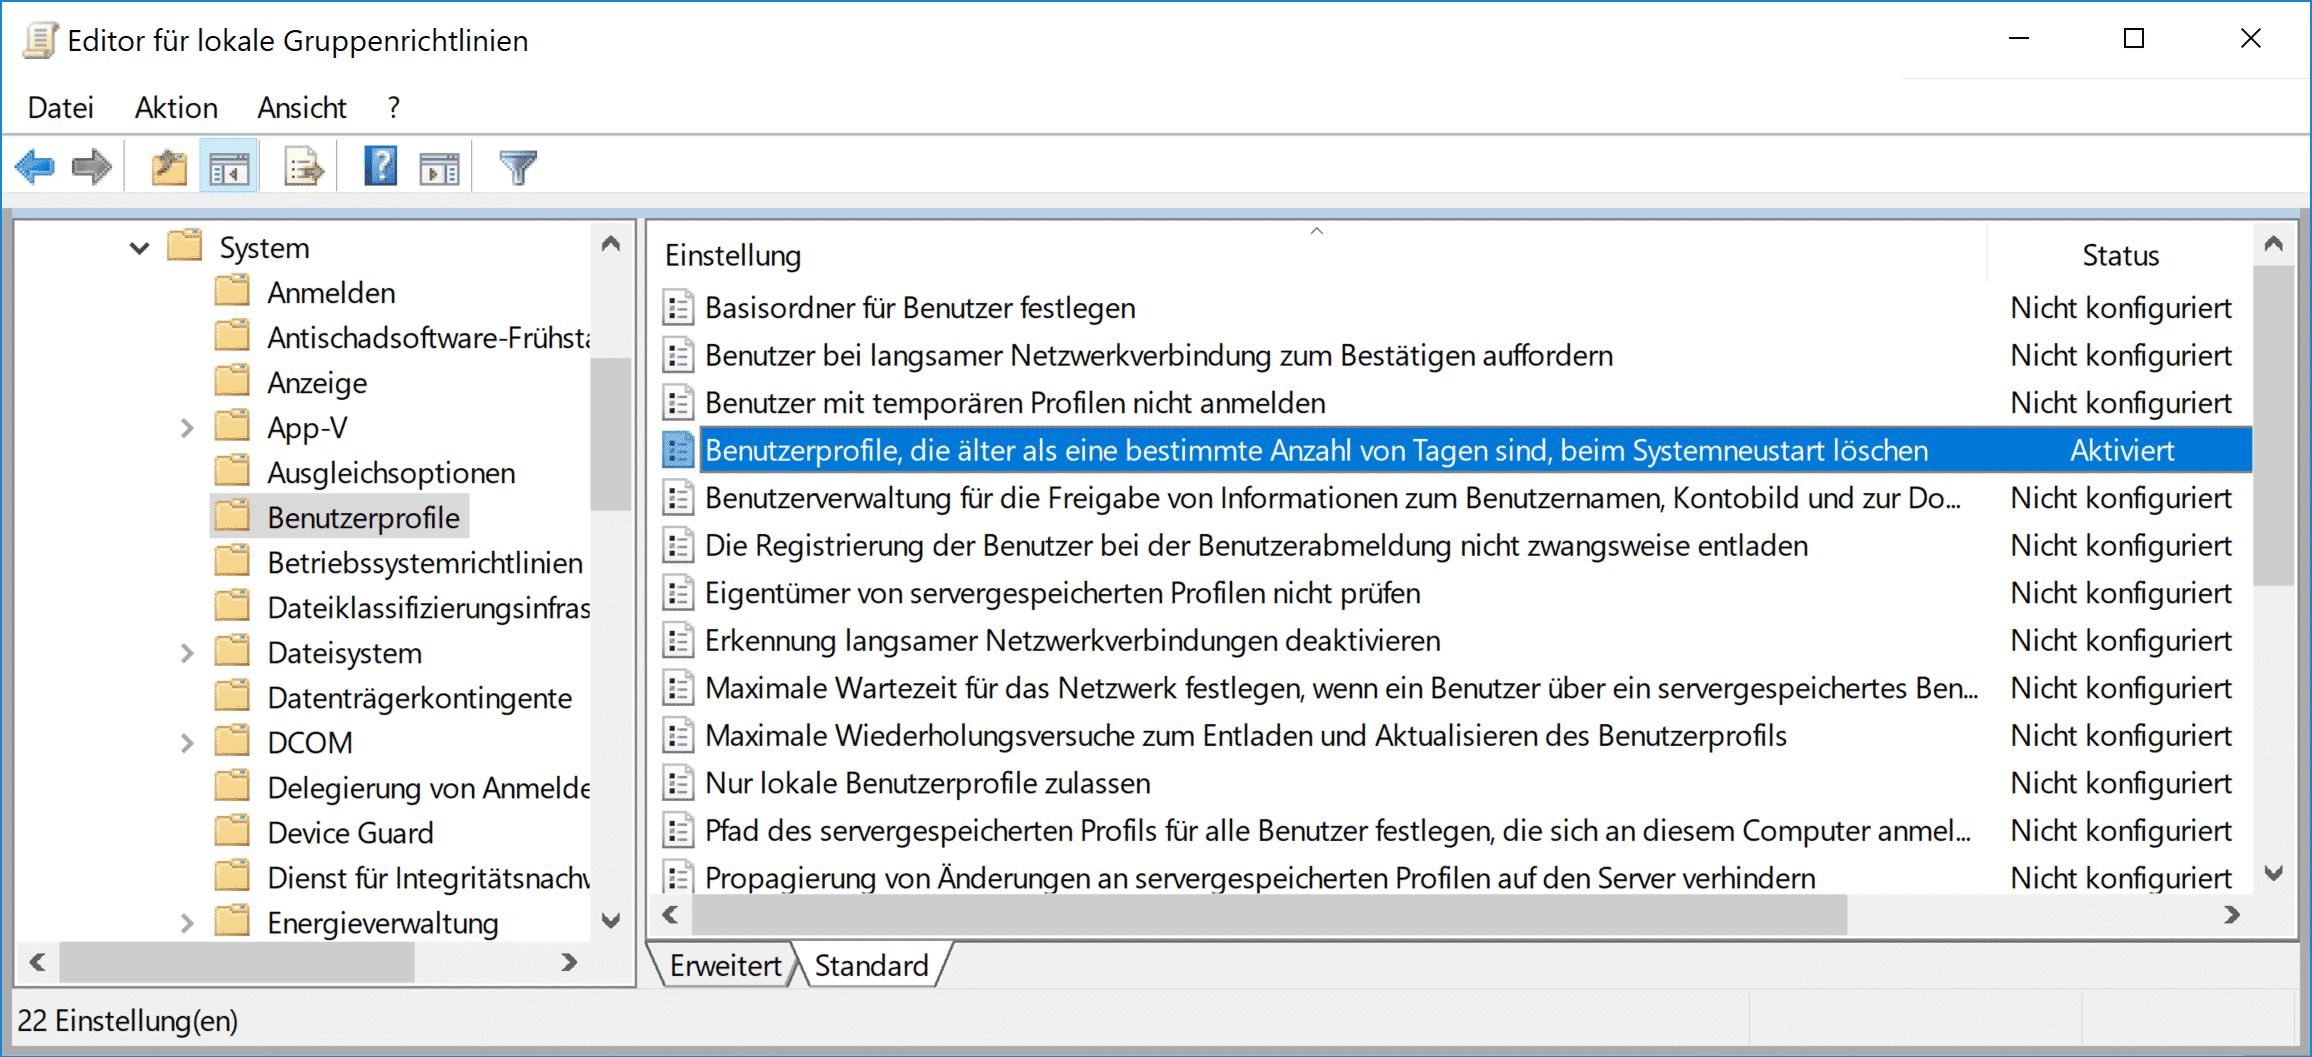
Task: Click folder icon next to Device Guard
Action: point(232,832)
